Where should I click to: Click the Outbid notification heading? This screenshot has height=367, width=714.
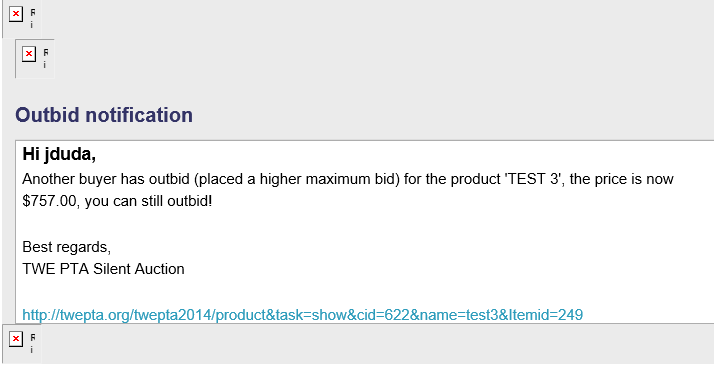tap(104, 115)
